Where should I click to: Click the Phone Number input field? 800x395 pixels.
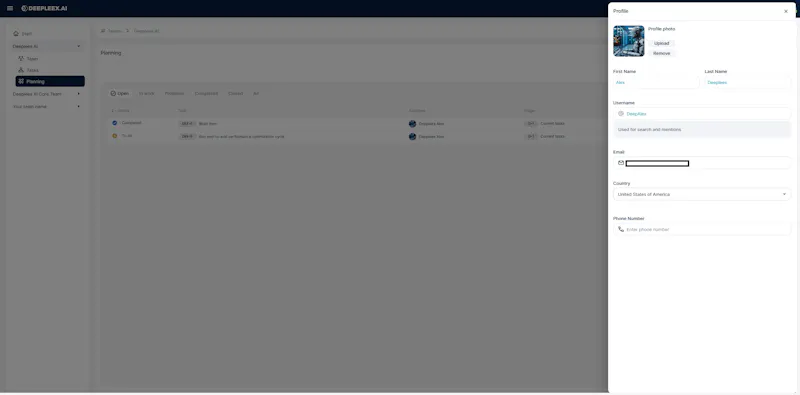(x=702, y=229)
